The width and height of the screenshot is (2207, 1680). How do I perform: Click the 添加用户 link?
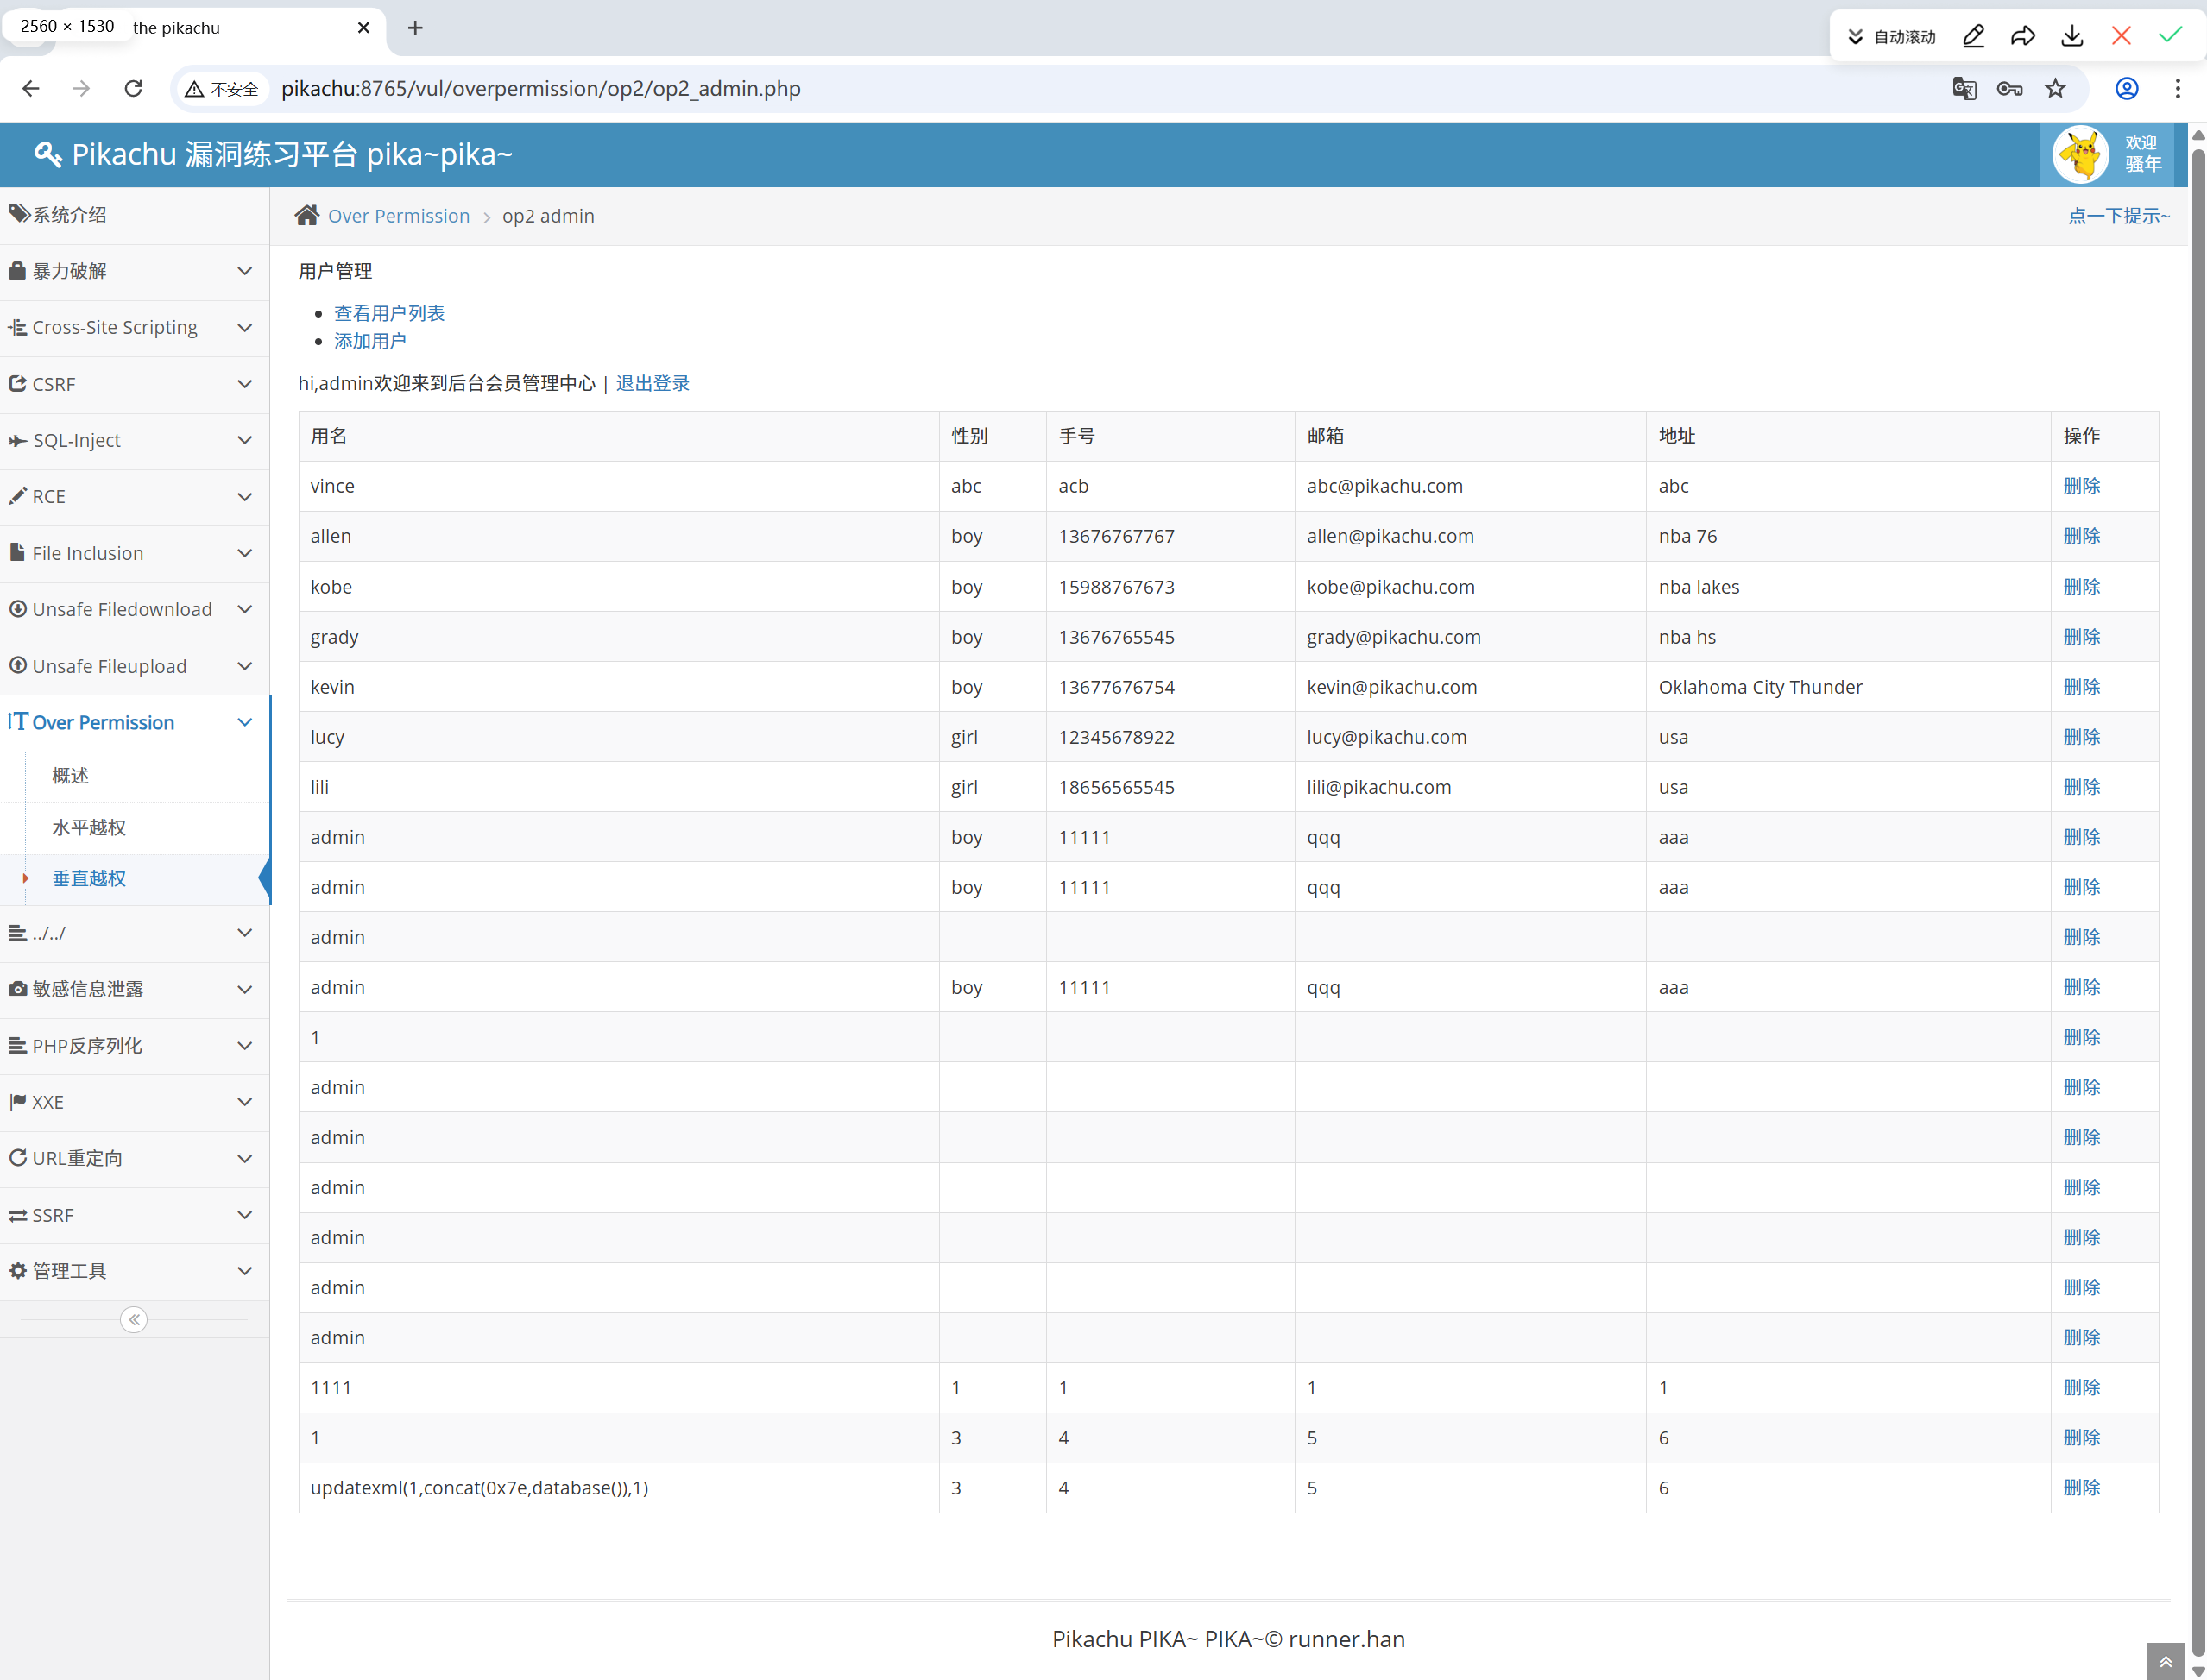point(370,341)
